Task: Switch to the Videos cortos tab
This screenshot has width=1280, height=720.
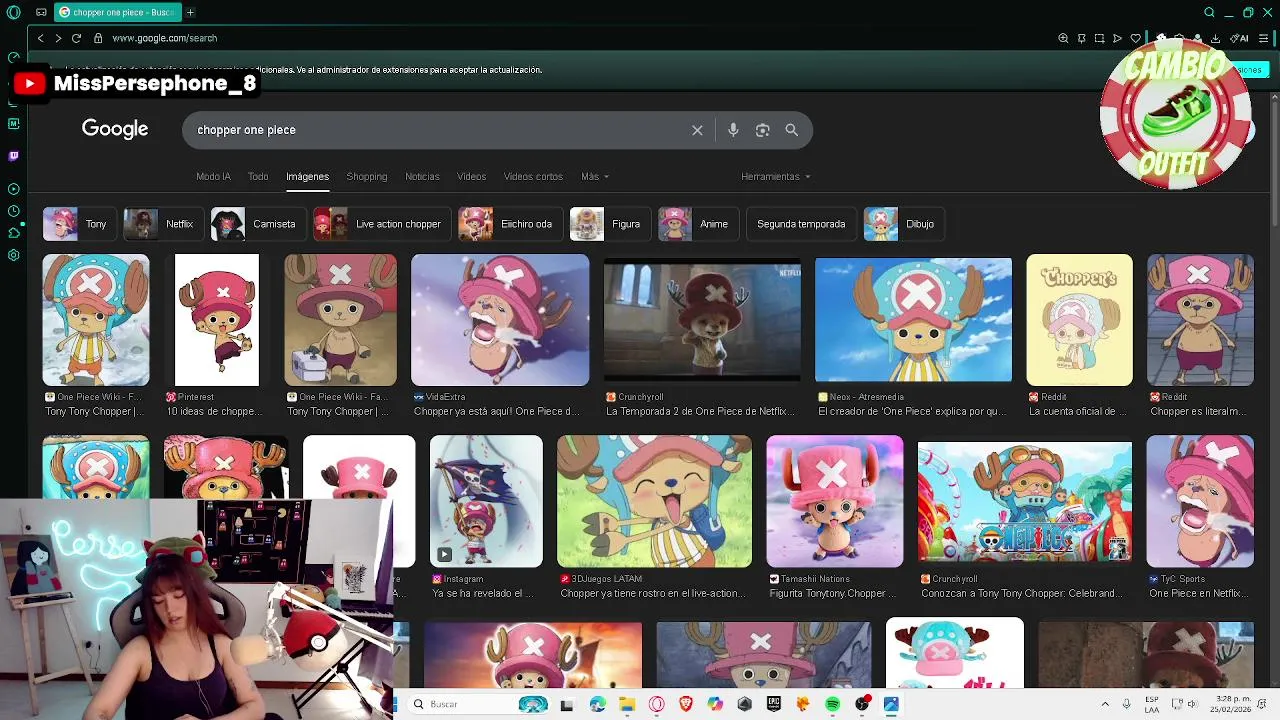Action: pyautogui.click(x=533, y=176)
